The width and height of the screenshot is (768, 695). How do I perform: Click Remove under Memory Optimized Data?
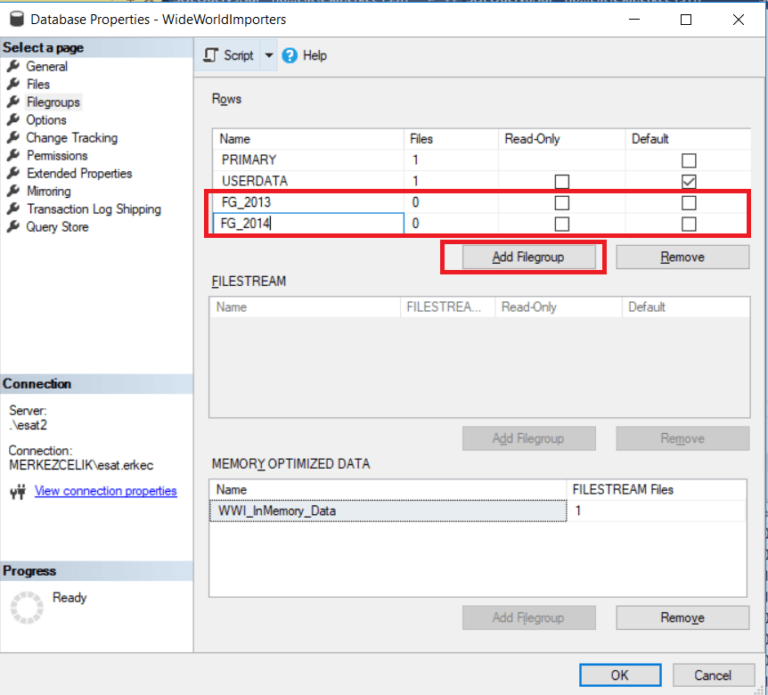click(x=682, y=617)
